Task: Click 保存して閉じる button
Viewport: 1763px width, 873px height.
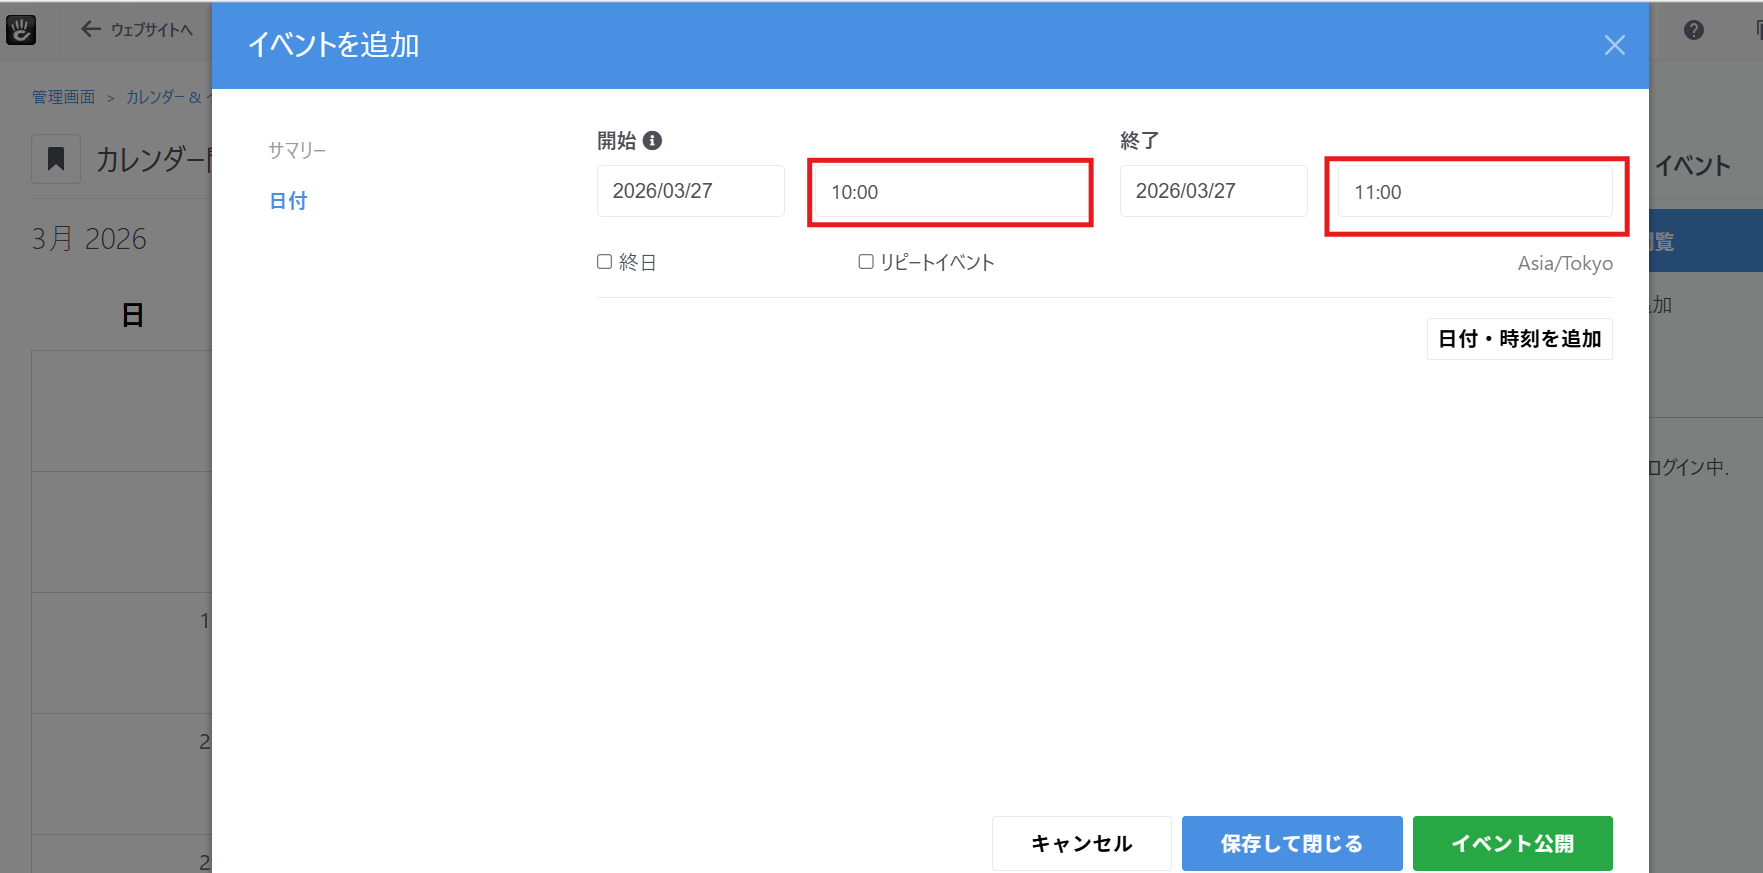Action: [x=1291, y=843]
